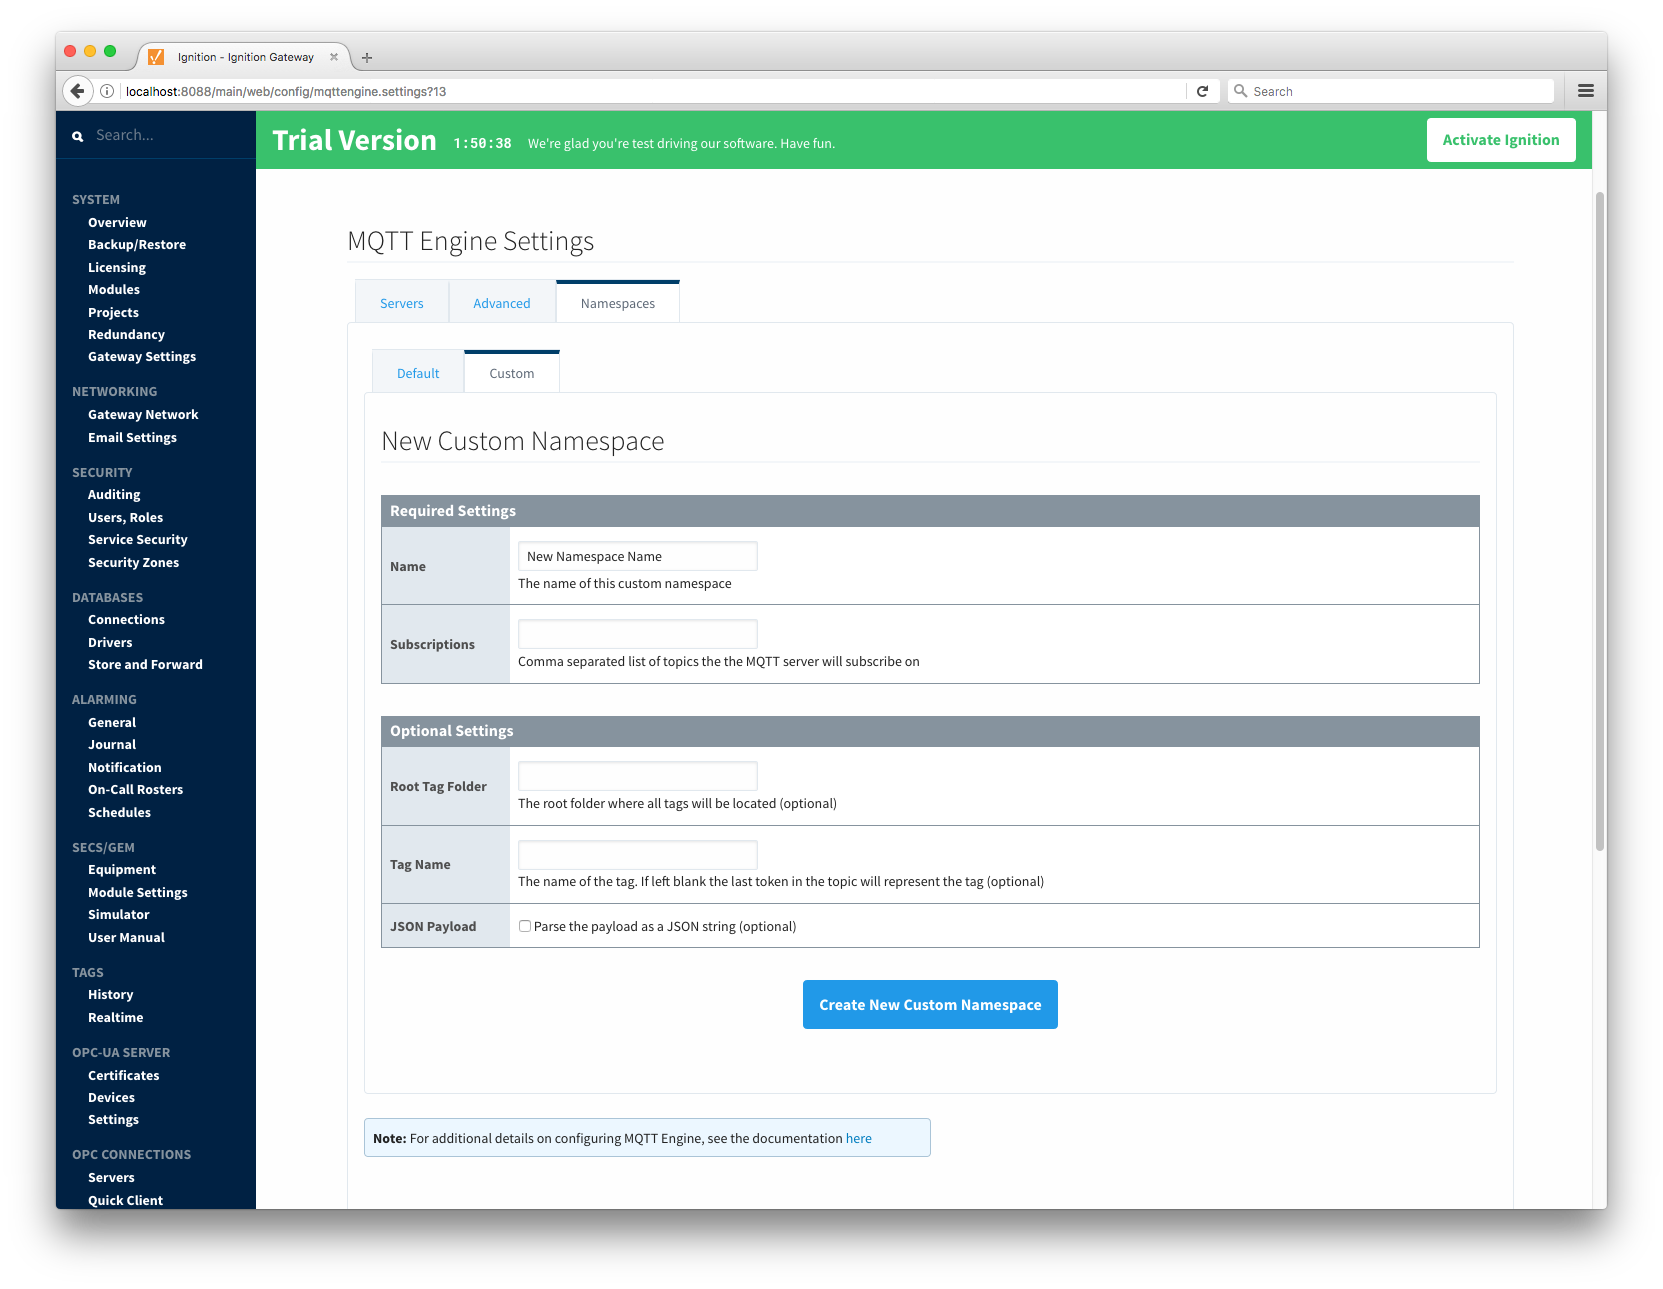1663x1289 pixels.
Task: Open Security Zones in sidebar
Action: pyautogui.click(x=133, y=562)
